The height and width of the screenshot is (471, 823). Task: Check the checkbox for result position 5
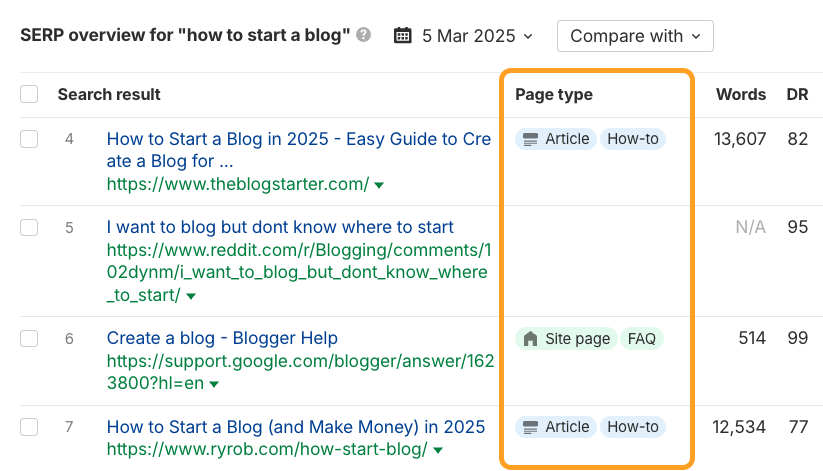(x=29, y=228)
